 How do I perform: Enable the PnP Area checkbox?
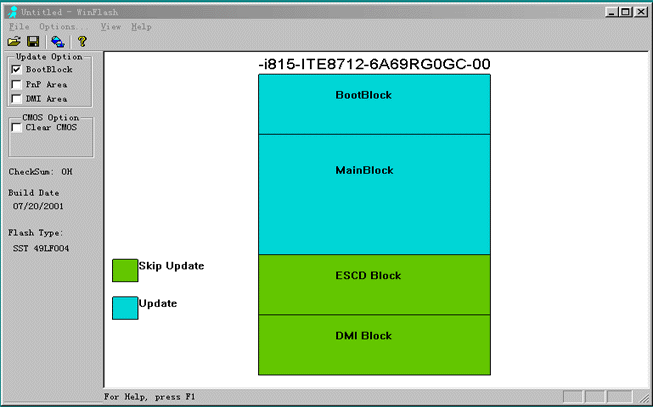pos(16,84)
